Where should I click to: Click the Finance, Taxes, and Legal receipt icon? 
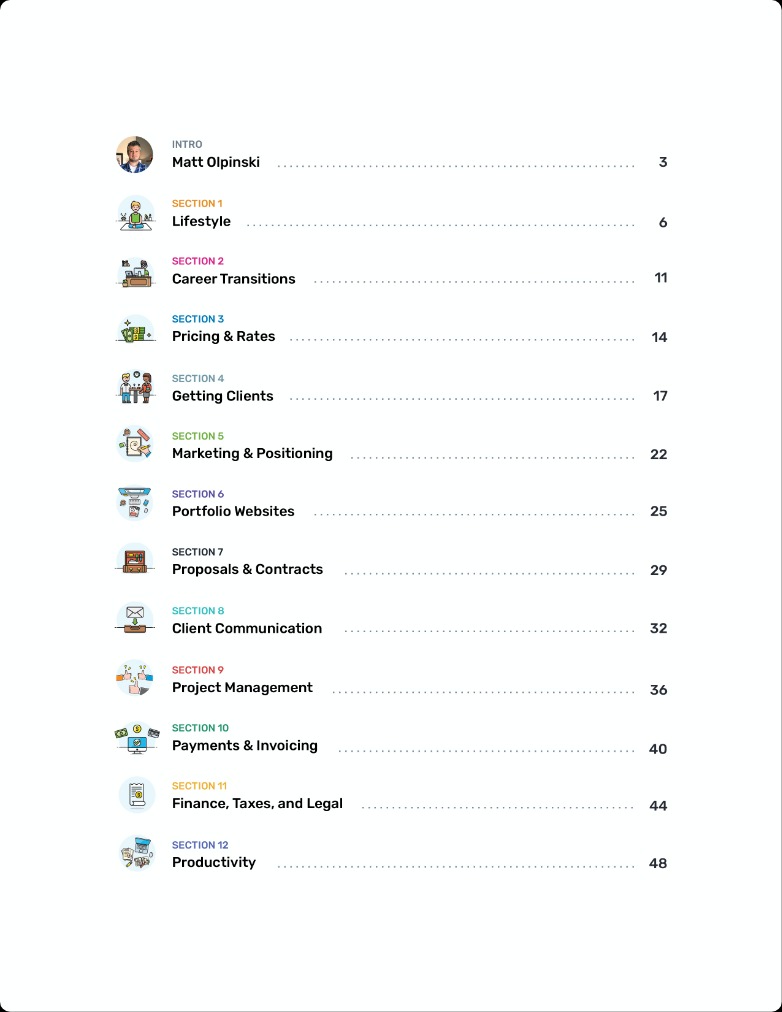[x=137, y=794]
